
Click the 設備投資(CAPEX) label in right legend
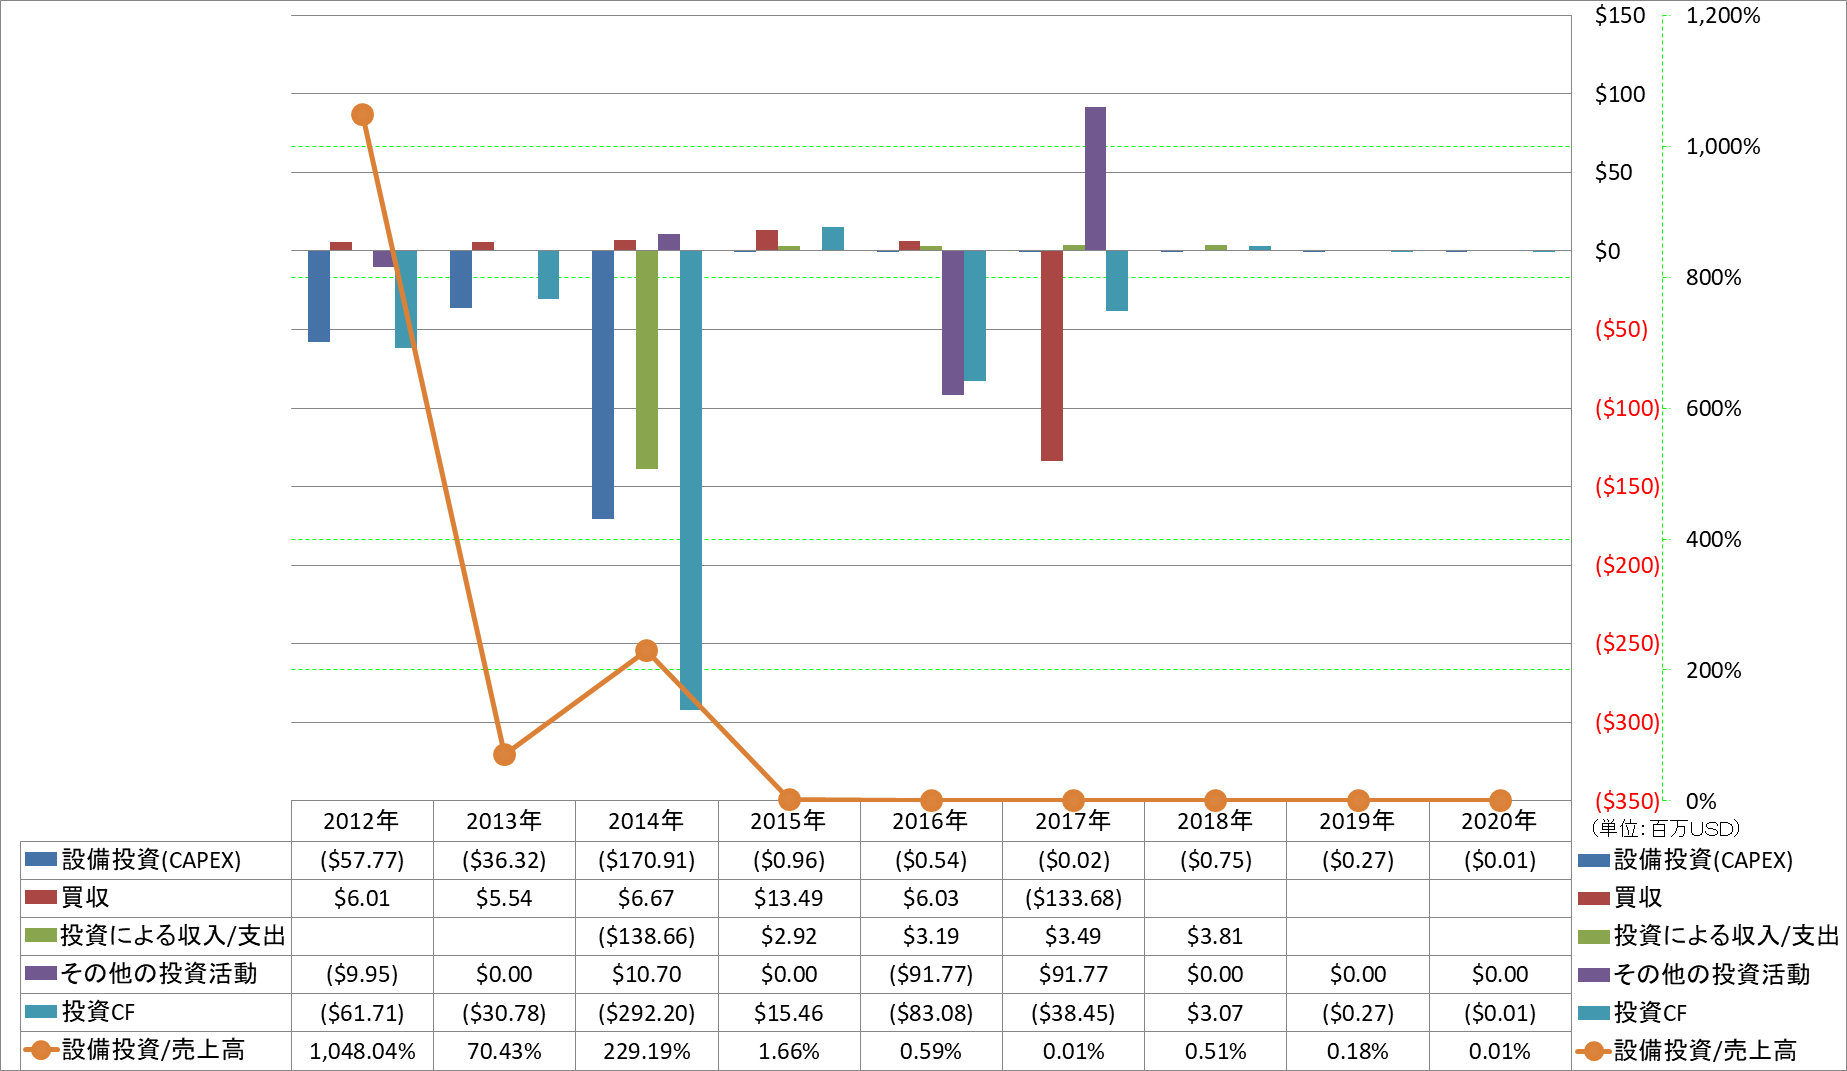(x=1703, y=860)
